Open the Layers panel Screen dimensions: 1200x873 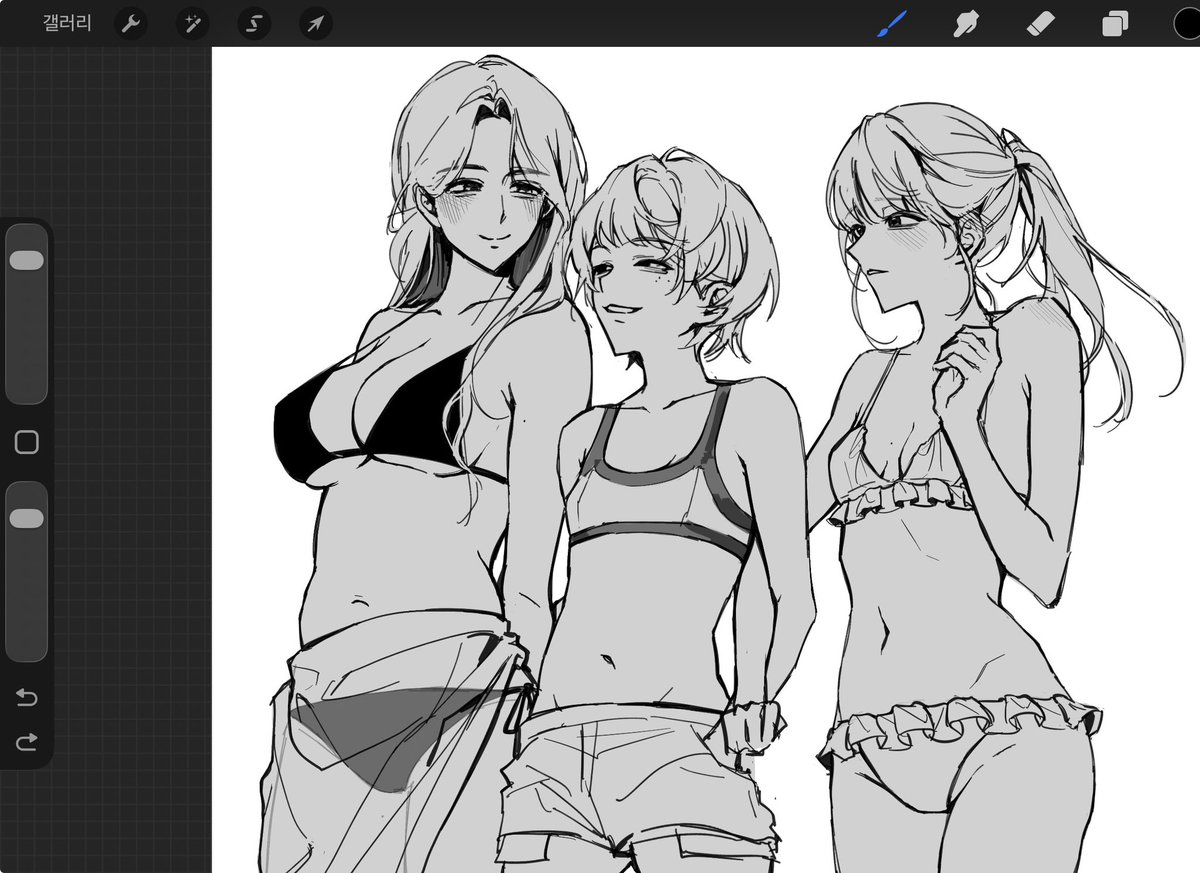[x=1114, y=24]
